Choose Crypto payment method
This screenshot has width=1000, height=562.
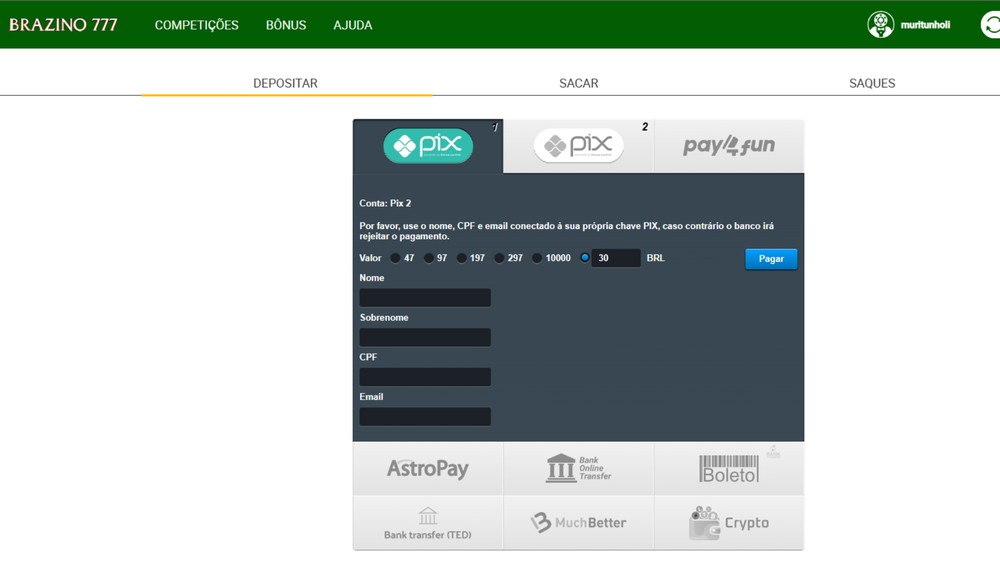click(x=729, y=522)
